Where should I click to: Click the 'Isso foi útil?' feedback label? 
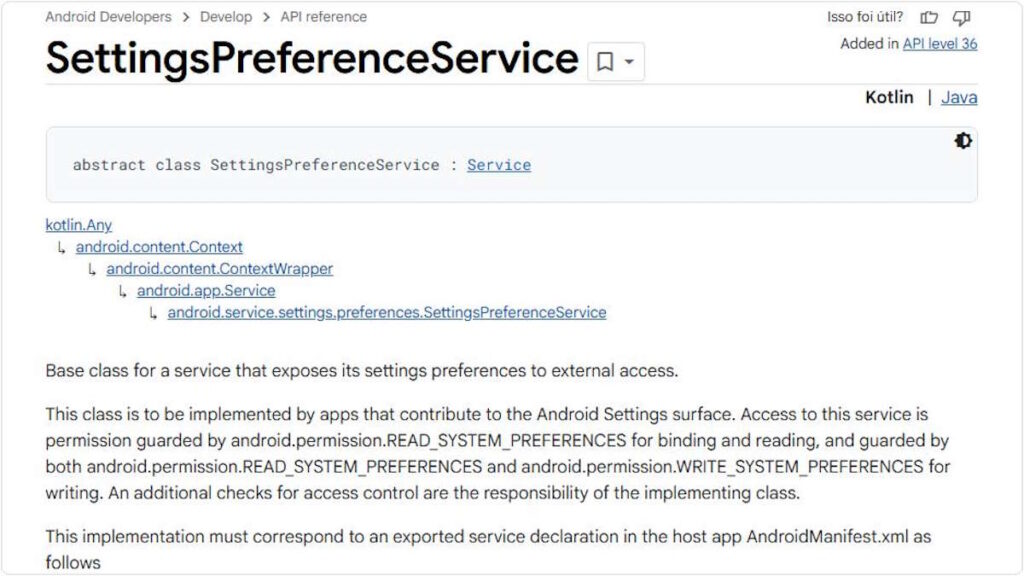pos(865,17)
